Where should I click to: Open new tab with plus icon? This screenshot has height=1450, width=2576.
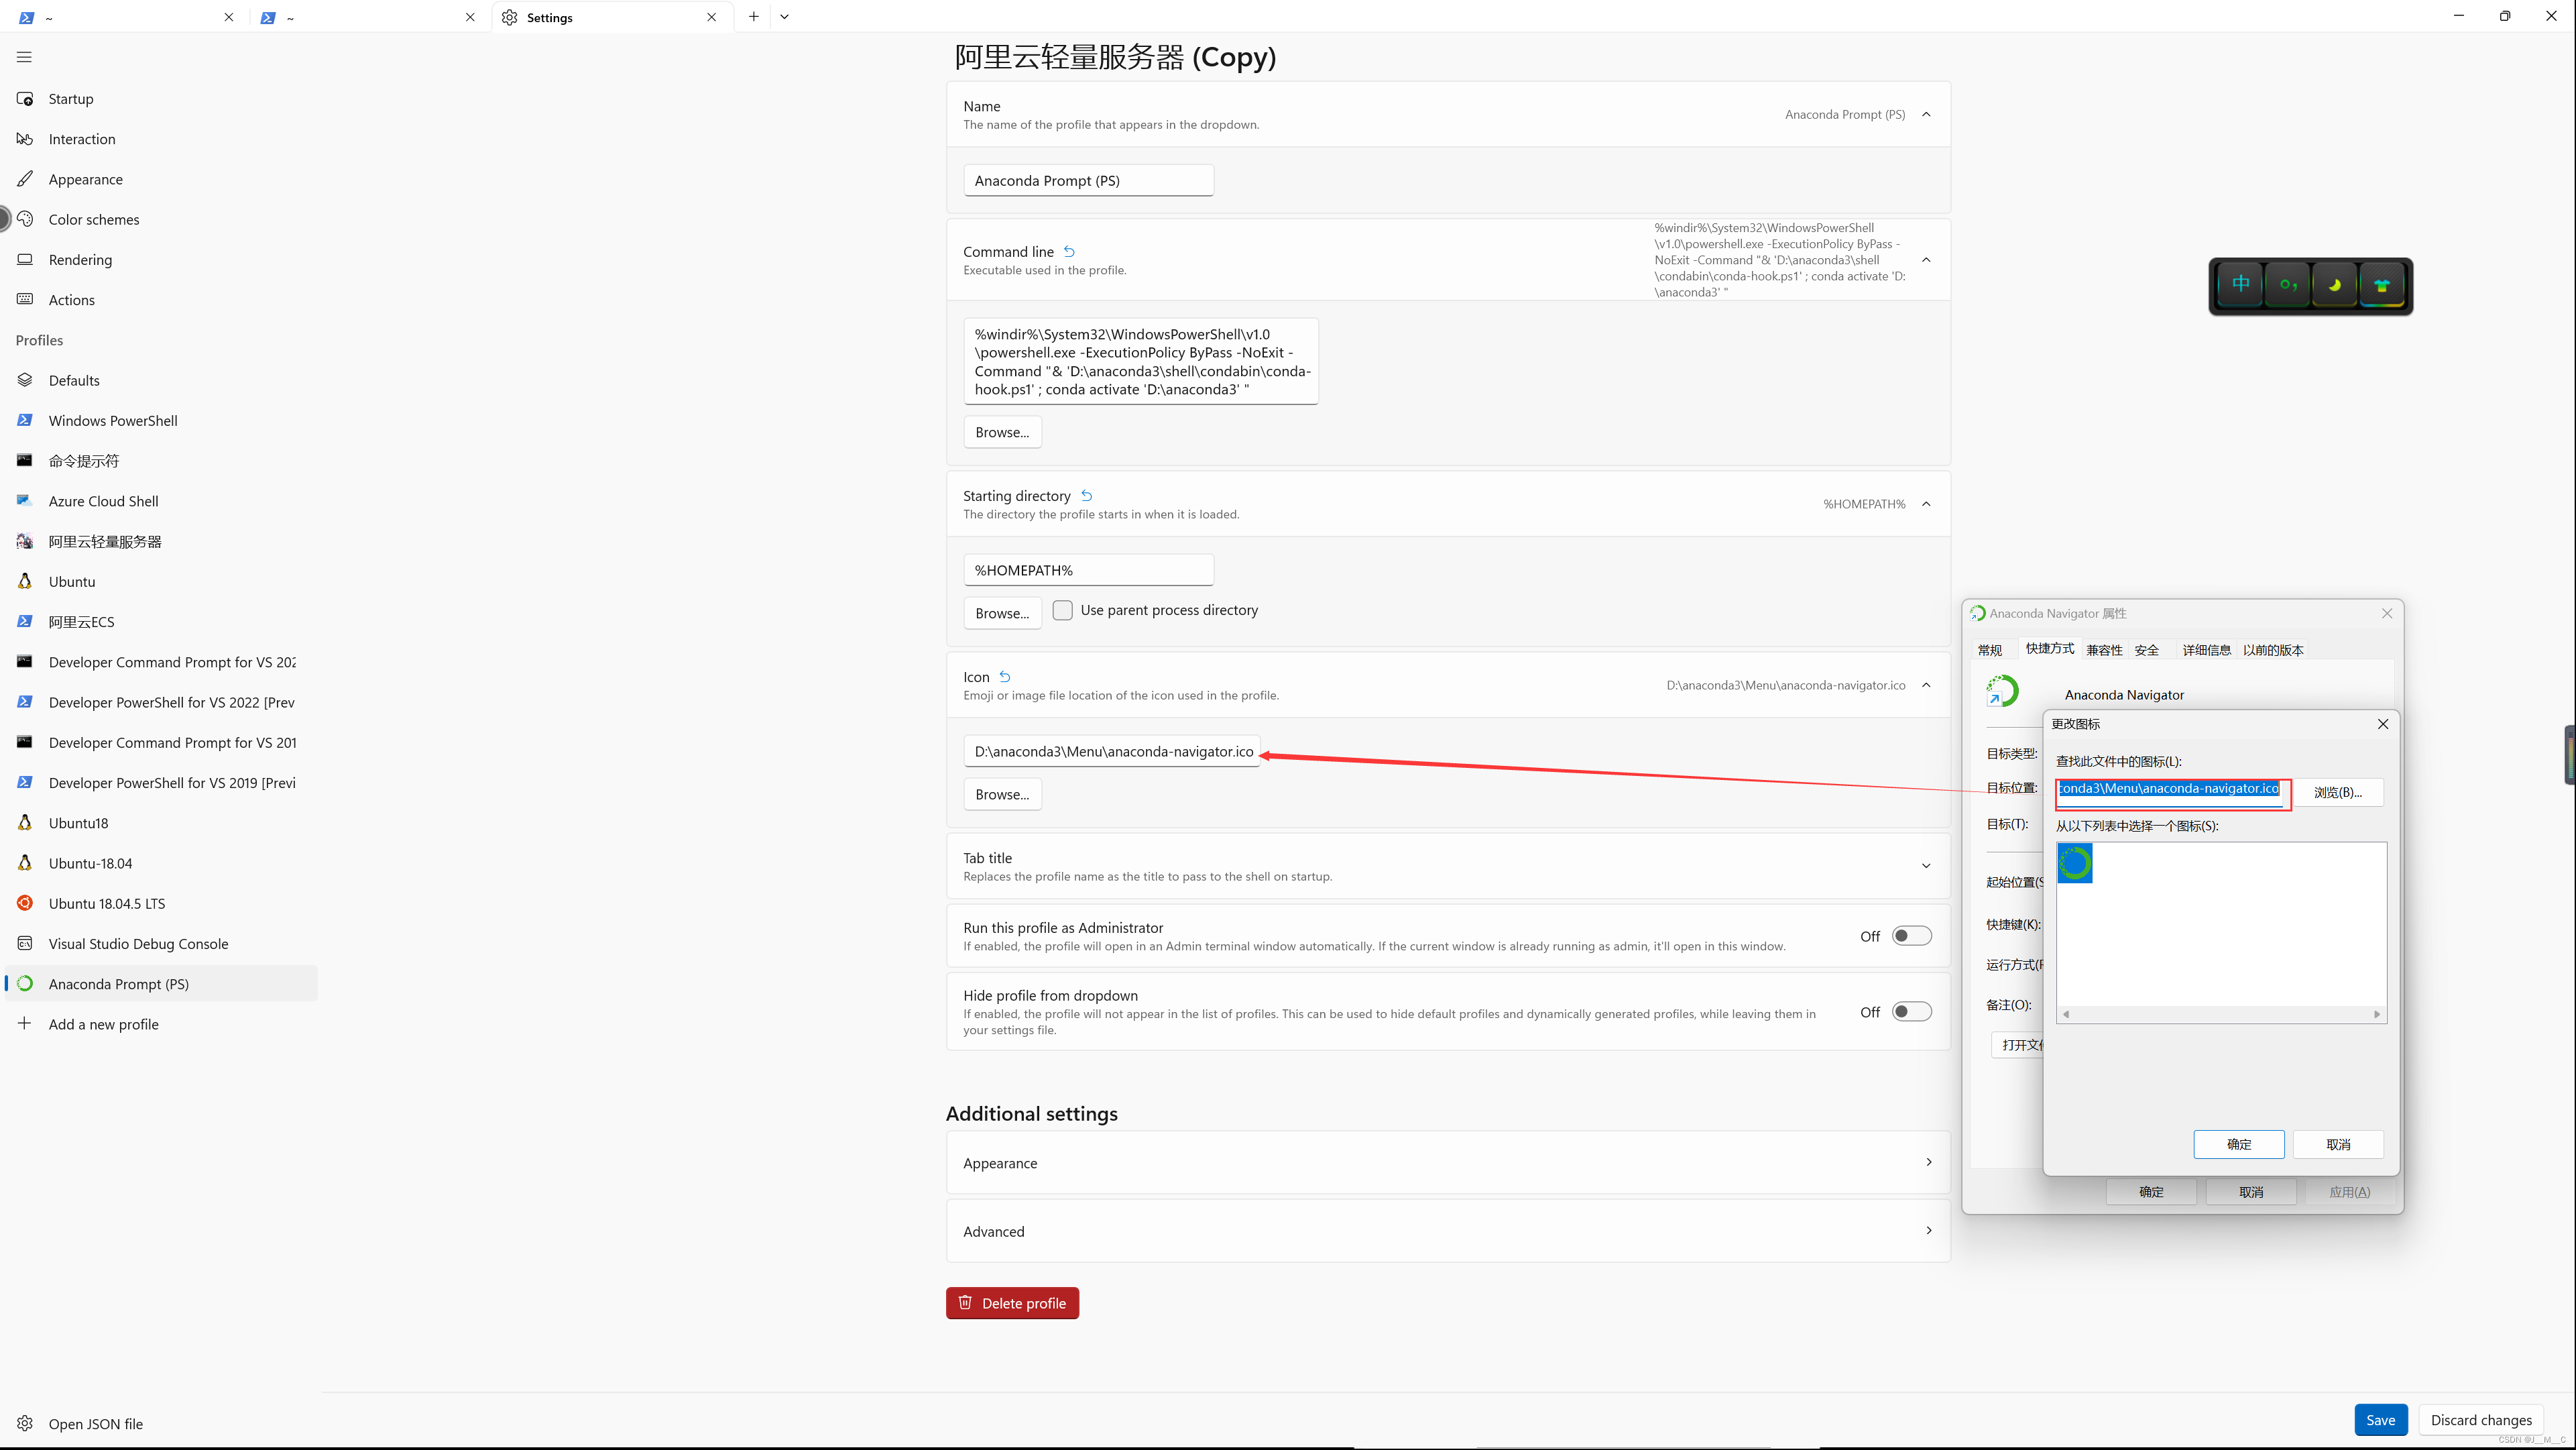pos(753,17)
